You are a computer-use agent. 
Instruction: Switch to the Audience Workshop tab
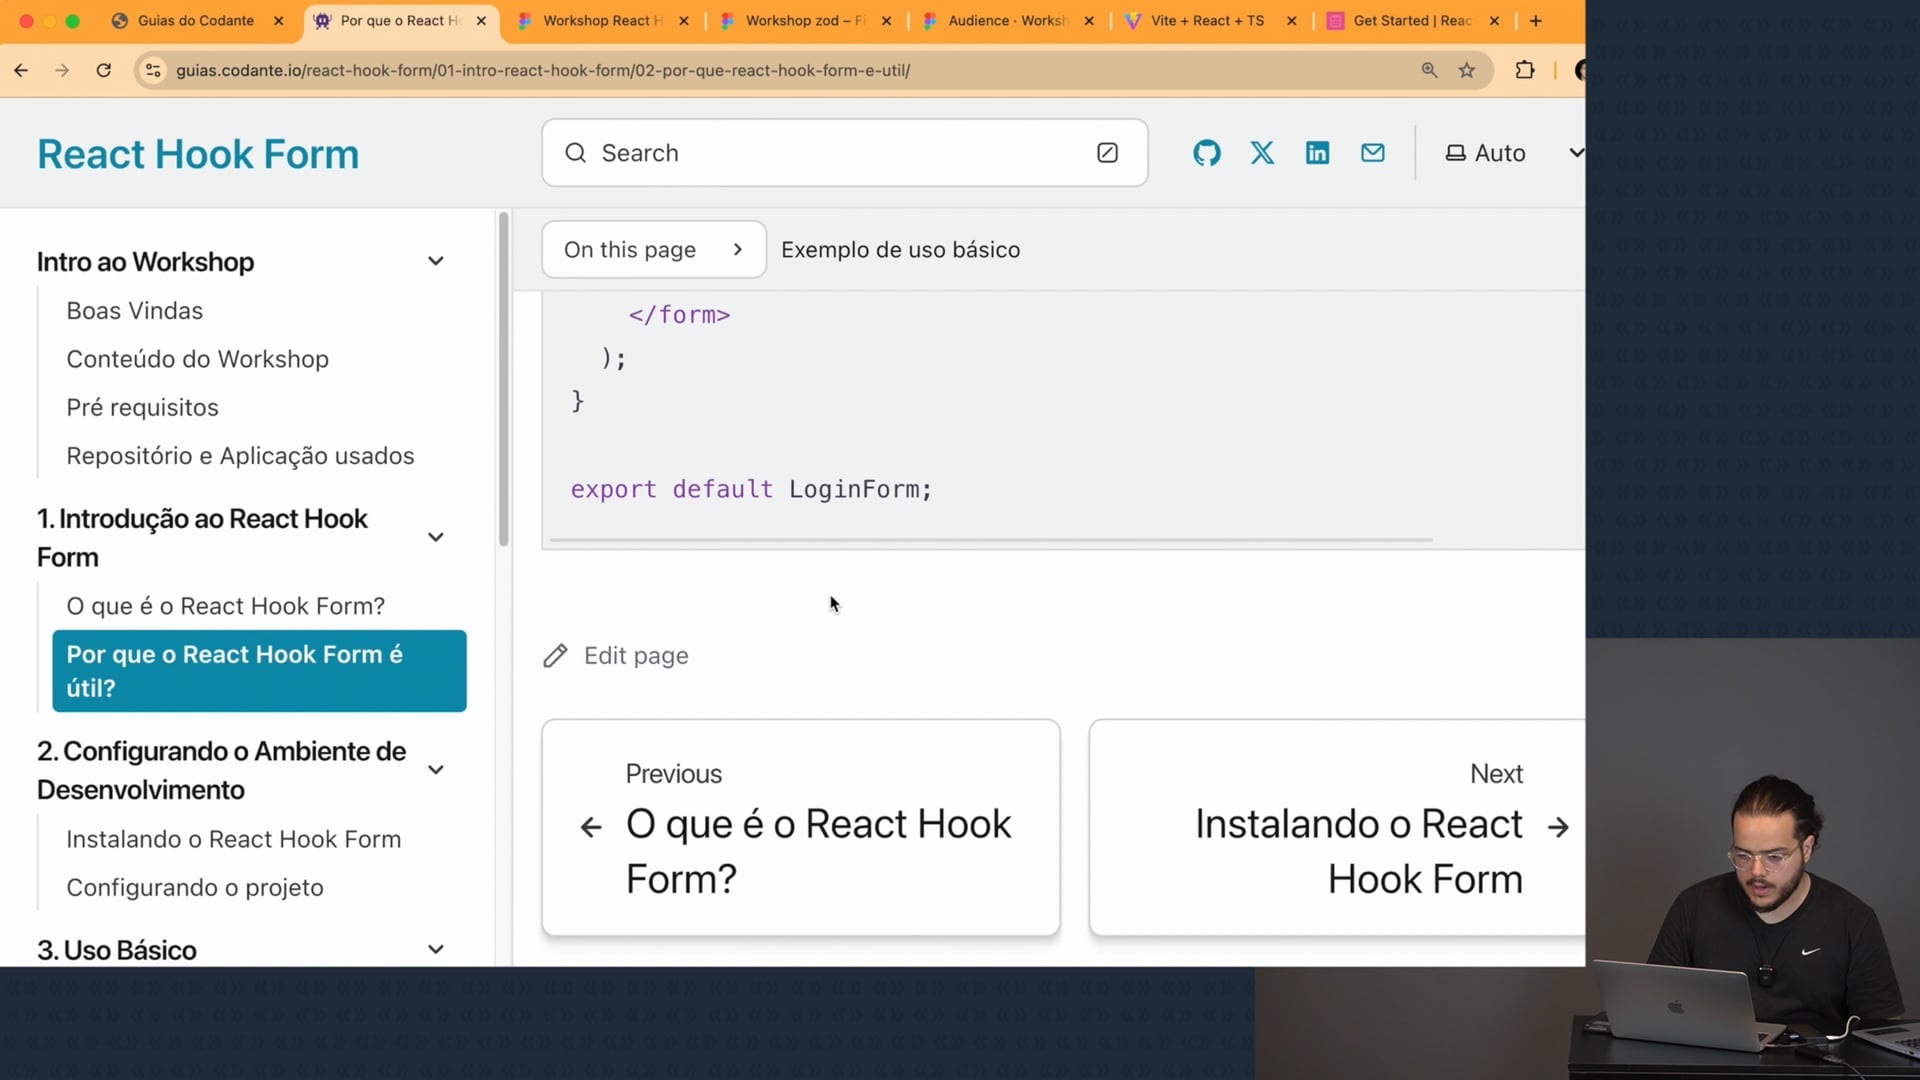coord(1008,21)
